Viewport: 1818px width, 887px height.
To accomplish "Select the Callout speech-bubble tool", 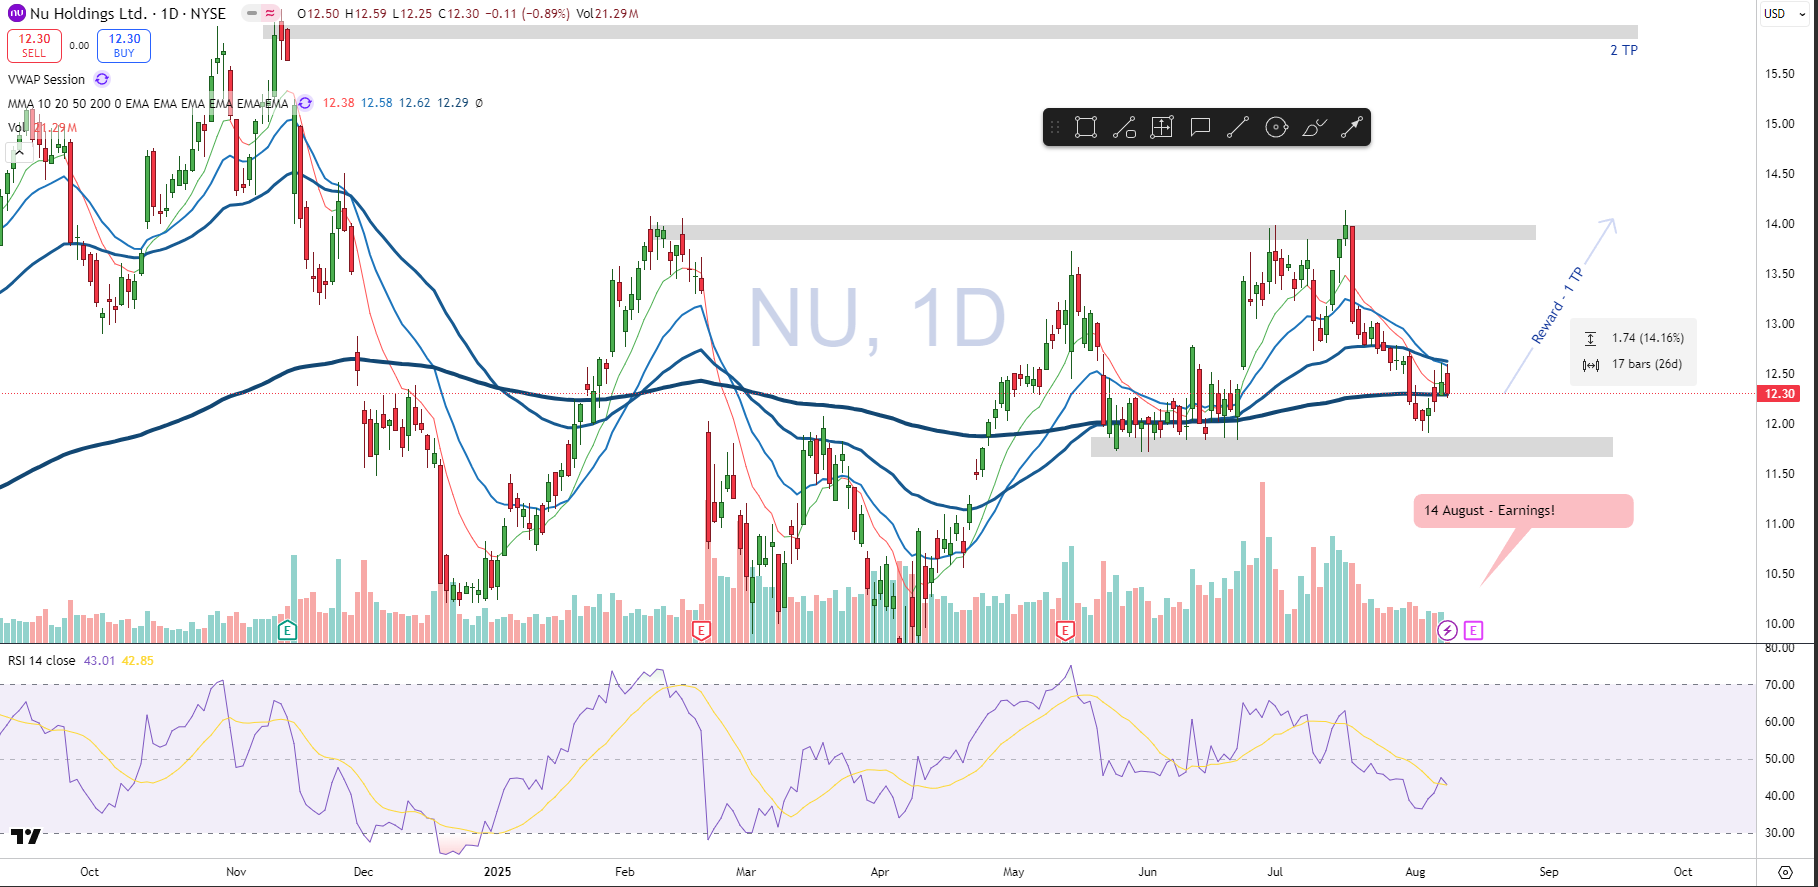I will (1200, 127).
